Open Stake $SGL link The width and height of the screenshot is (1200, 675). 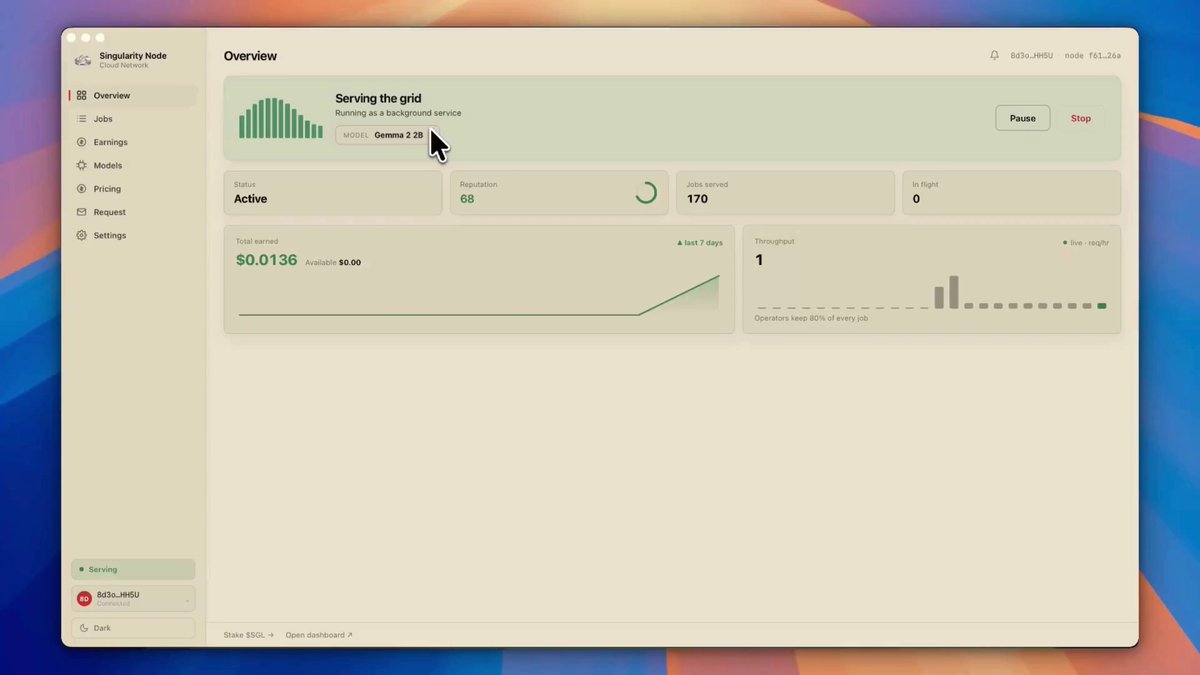pyautogui.click(x=248, y=635)
